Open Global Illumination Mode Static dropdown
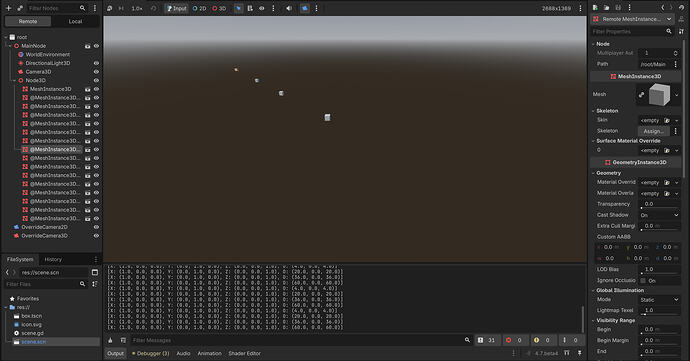This screenshot has width=690, height=361. point(659,299)
